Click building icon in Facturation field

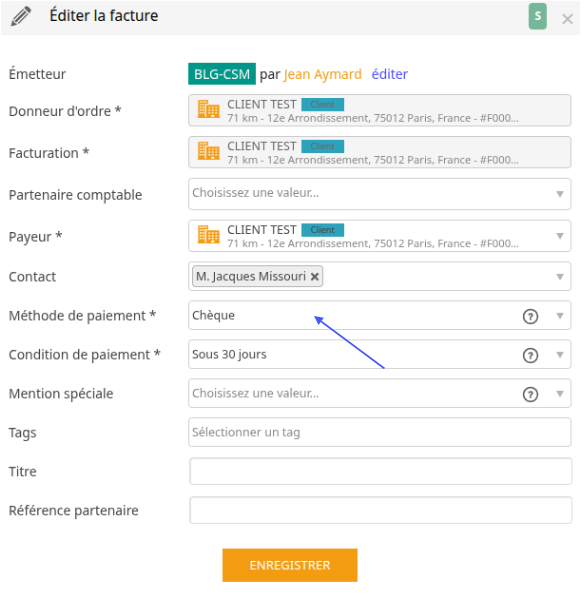208,151
